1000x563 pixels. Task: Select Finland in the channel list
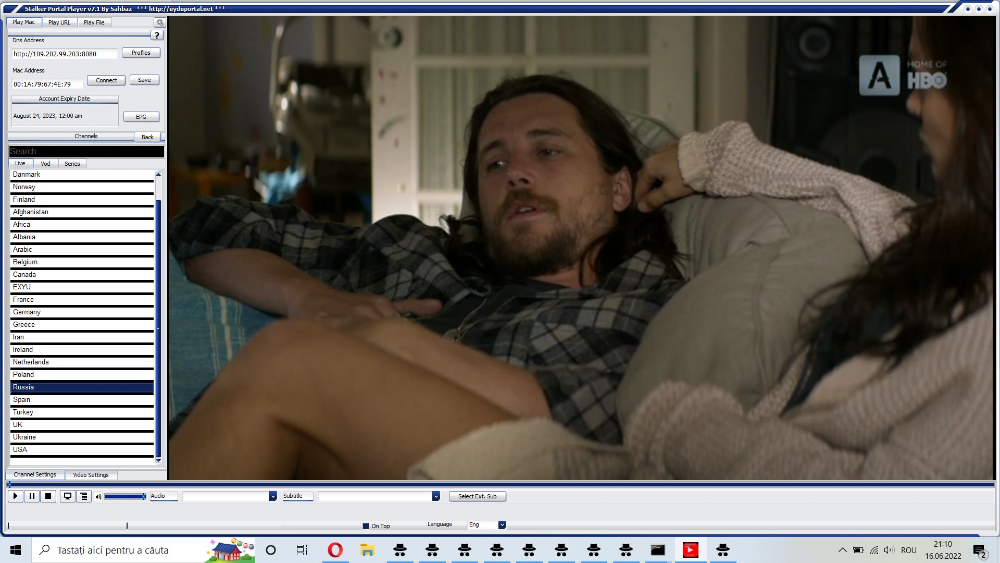82,200
